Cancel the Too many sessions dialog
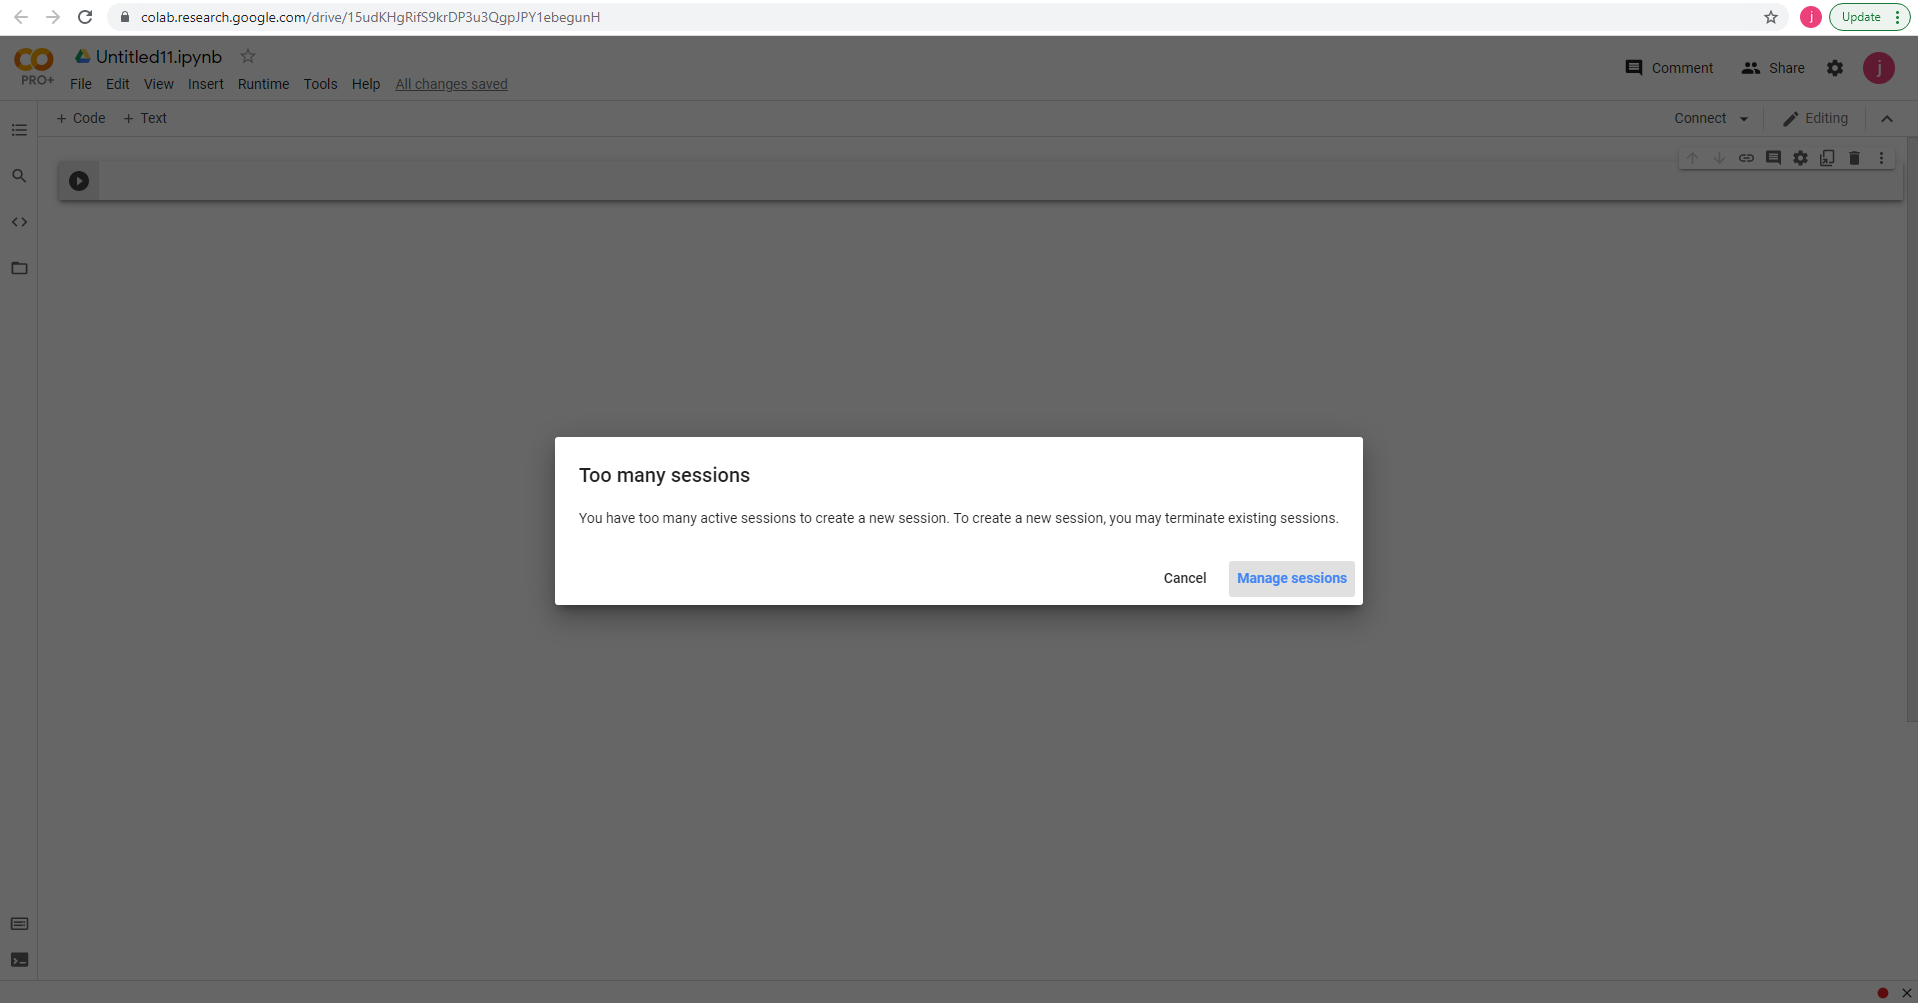The height and width of the screenshot is (1003, 1918). click(1184, 578)
